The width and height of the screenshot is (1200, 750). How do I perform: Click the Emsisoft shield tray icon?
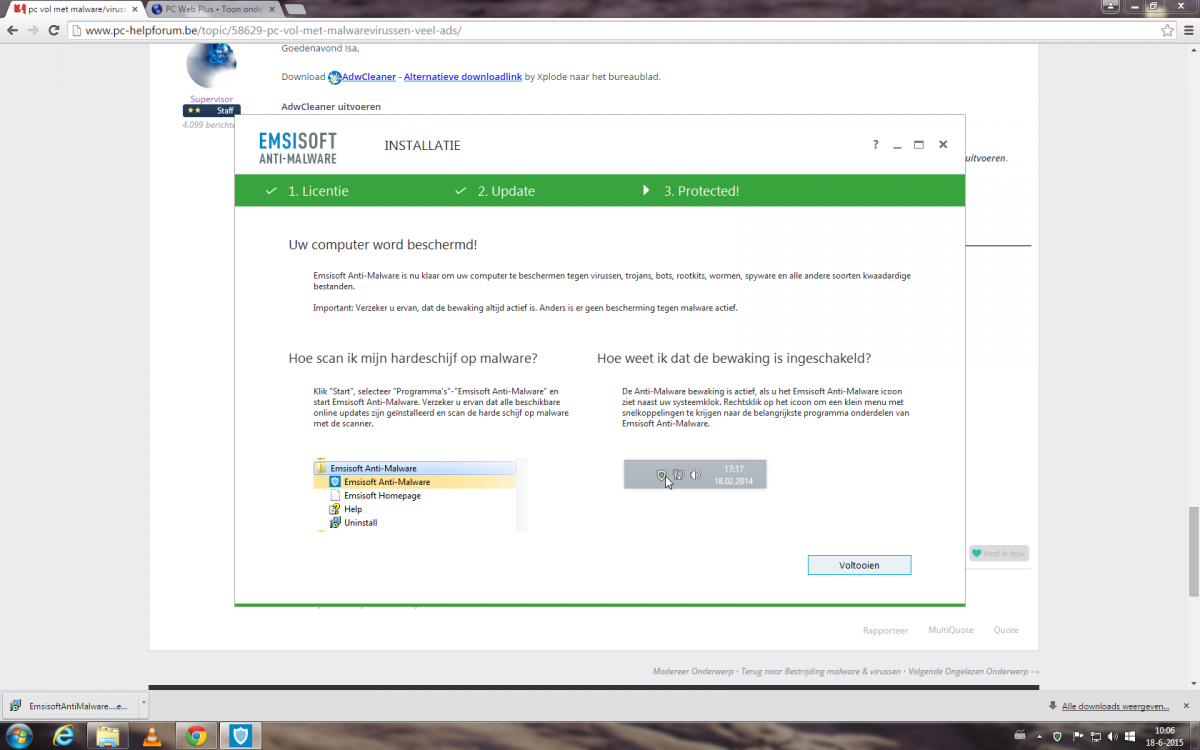[x=1058, y=736]
